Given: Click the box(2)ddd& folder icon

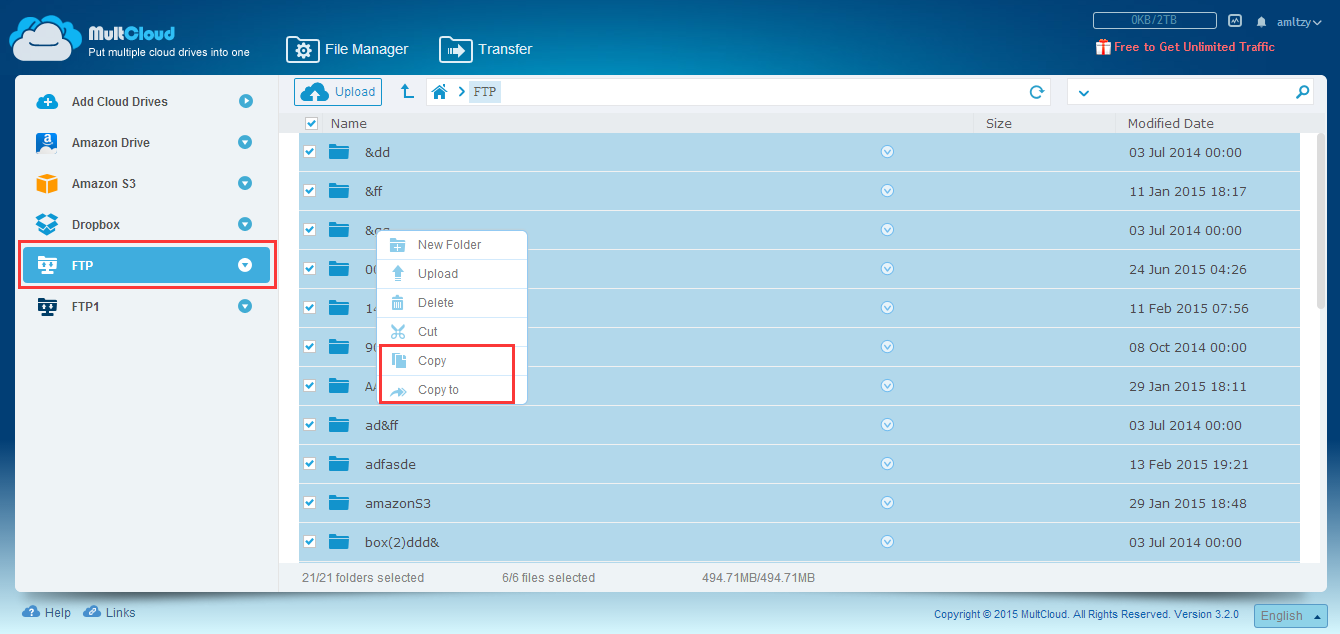Looking at the screenshot, I should click(x=339, y=542).
